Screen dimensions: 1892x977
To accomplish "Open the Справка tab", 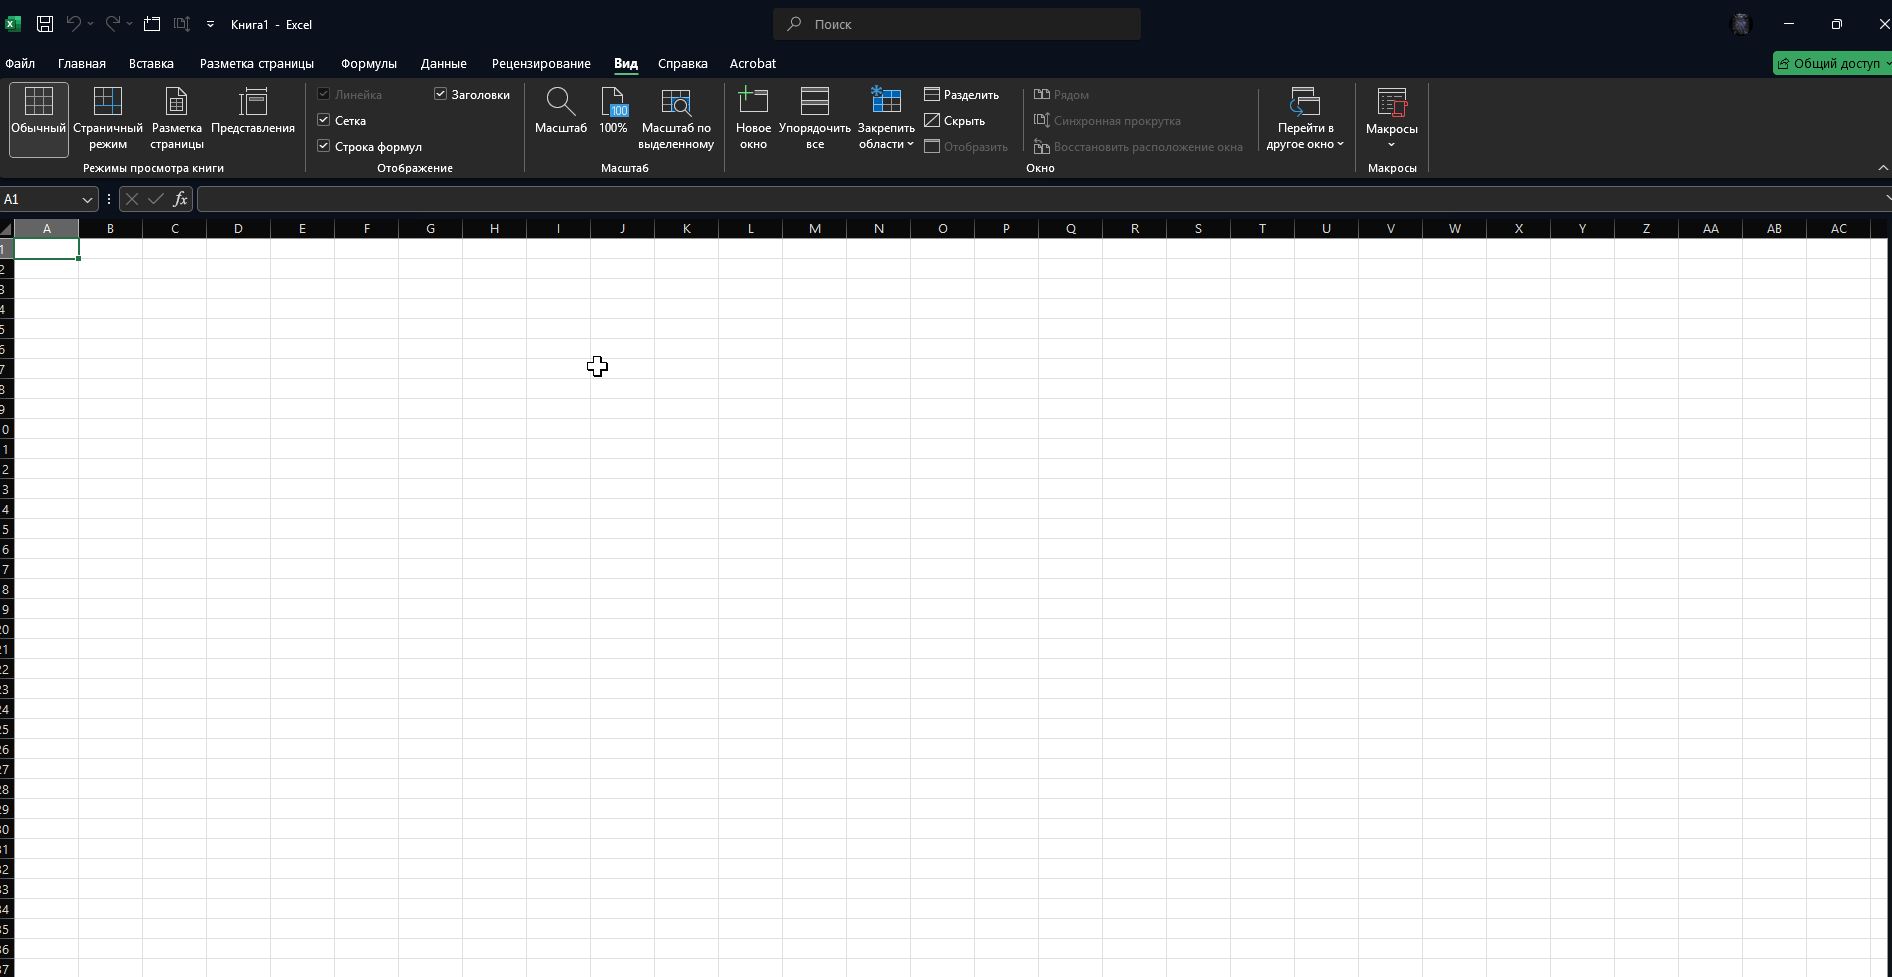I will pyautogui.click(x=683, y=63).
